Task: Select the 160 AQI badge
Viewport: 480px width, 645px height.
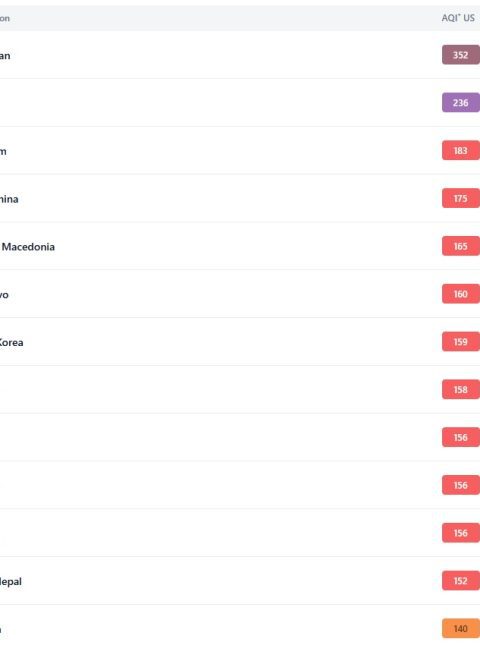Action: 461,294
